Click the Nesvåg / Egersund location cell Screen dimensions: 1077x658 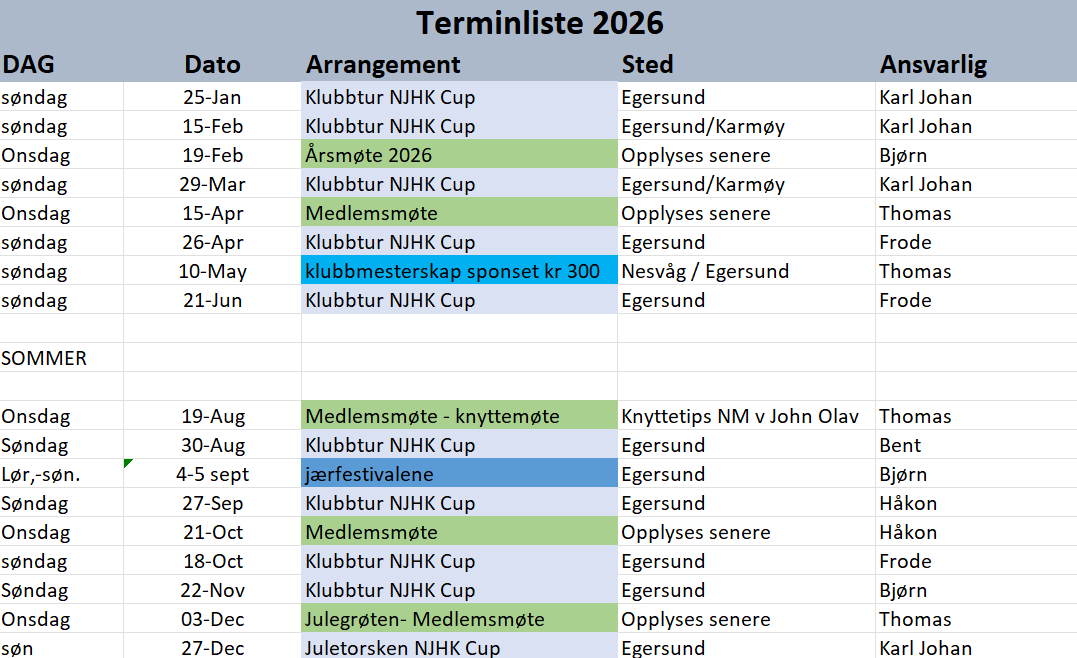[x=705, y=271]
